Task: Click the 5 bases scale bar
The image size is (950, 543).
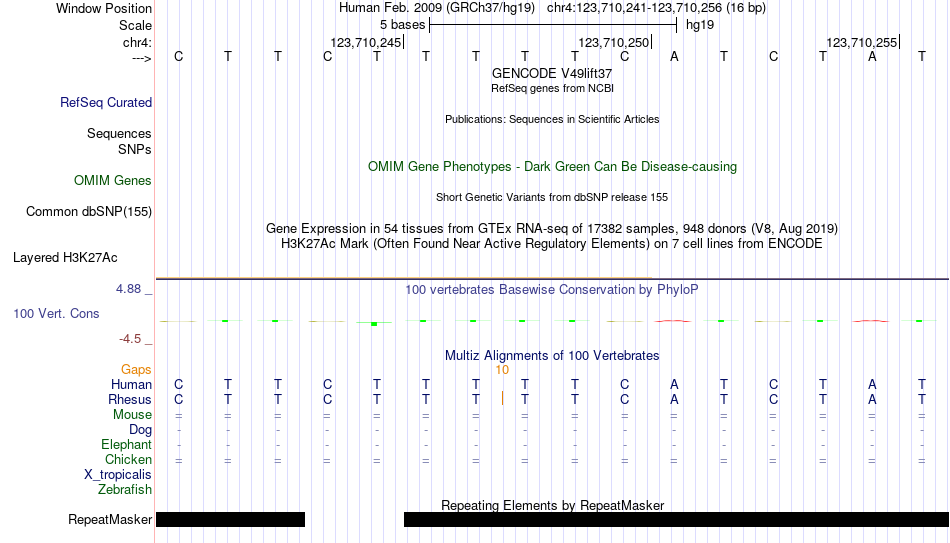Action: 553,25
